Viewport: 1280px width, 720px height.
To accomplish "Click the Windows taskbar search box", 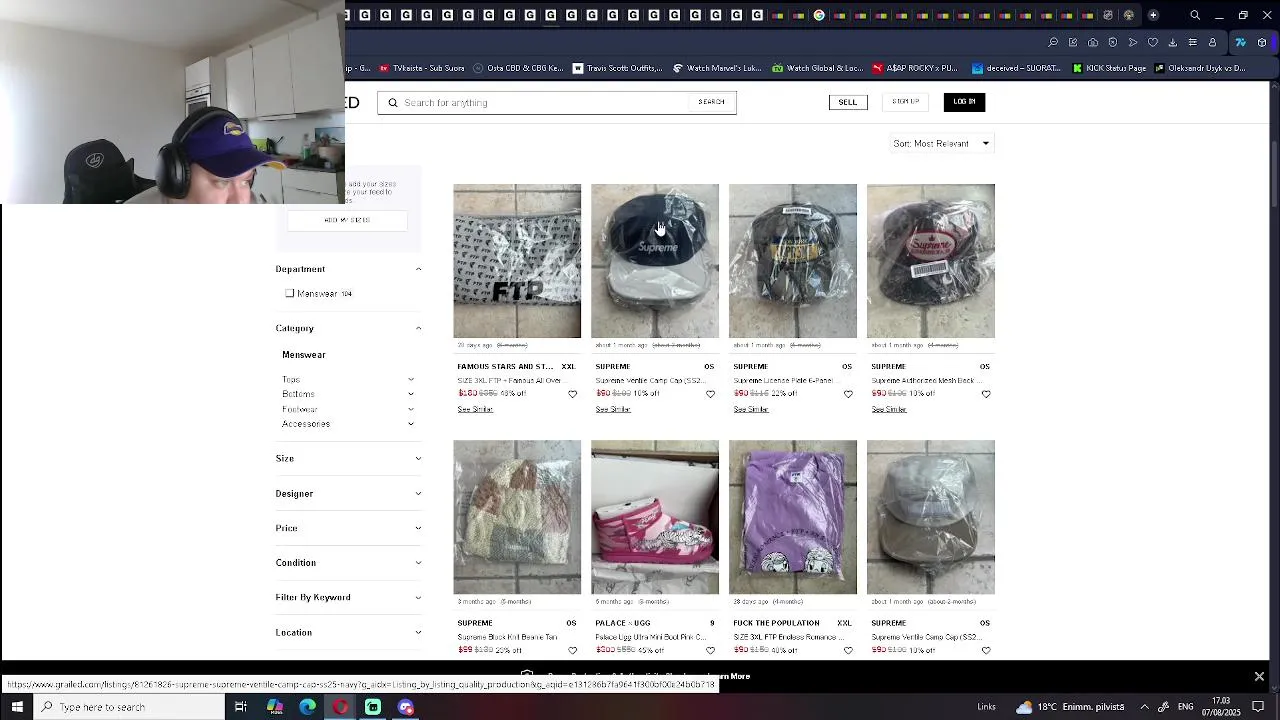I will [x=130, y=707].
